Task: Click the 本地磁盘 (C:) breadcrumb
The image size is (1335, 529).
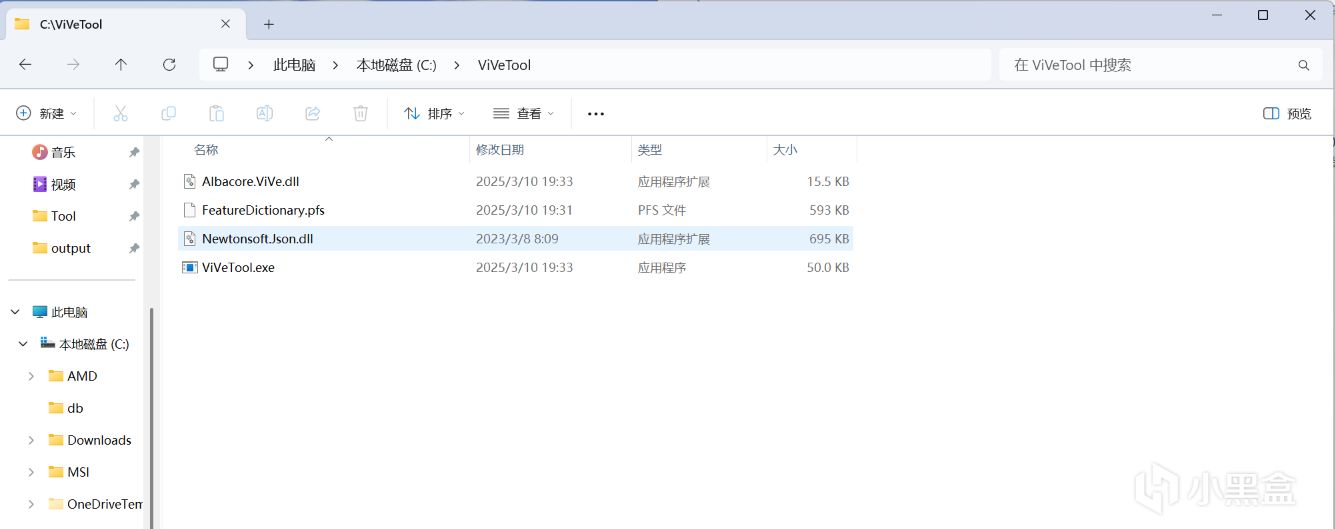Action: (396, 65)
